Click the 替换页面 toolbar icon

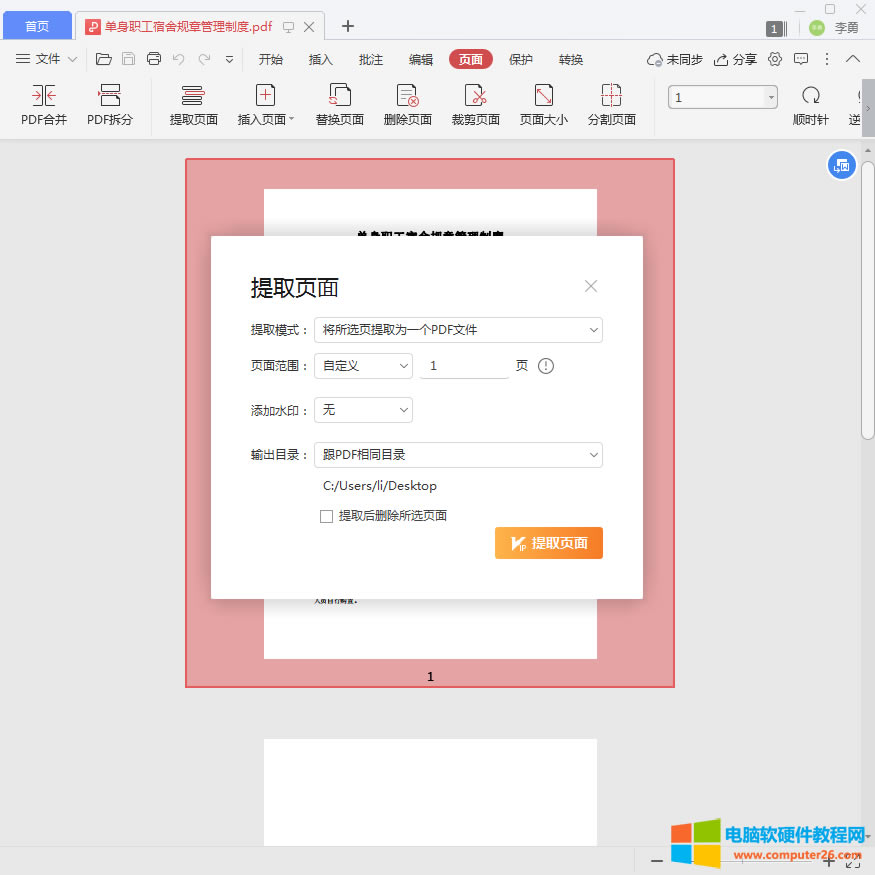(x=339, y=104)
